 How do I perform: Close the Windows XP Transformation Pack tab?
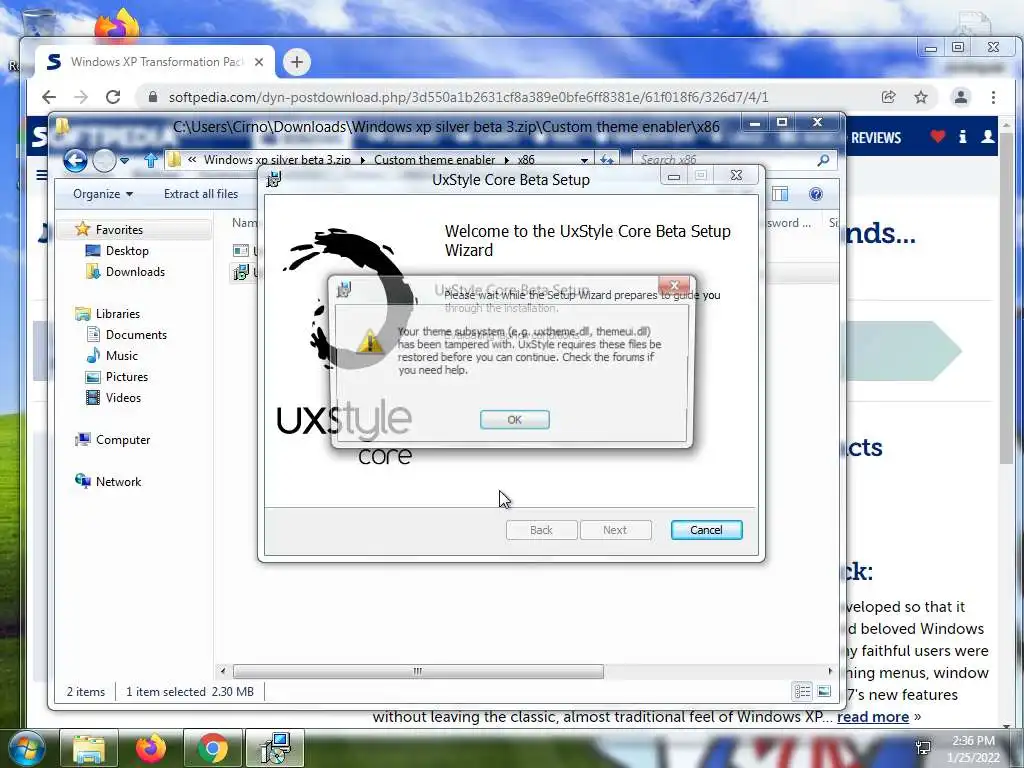tap(259, 62)
